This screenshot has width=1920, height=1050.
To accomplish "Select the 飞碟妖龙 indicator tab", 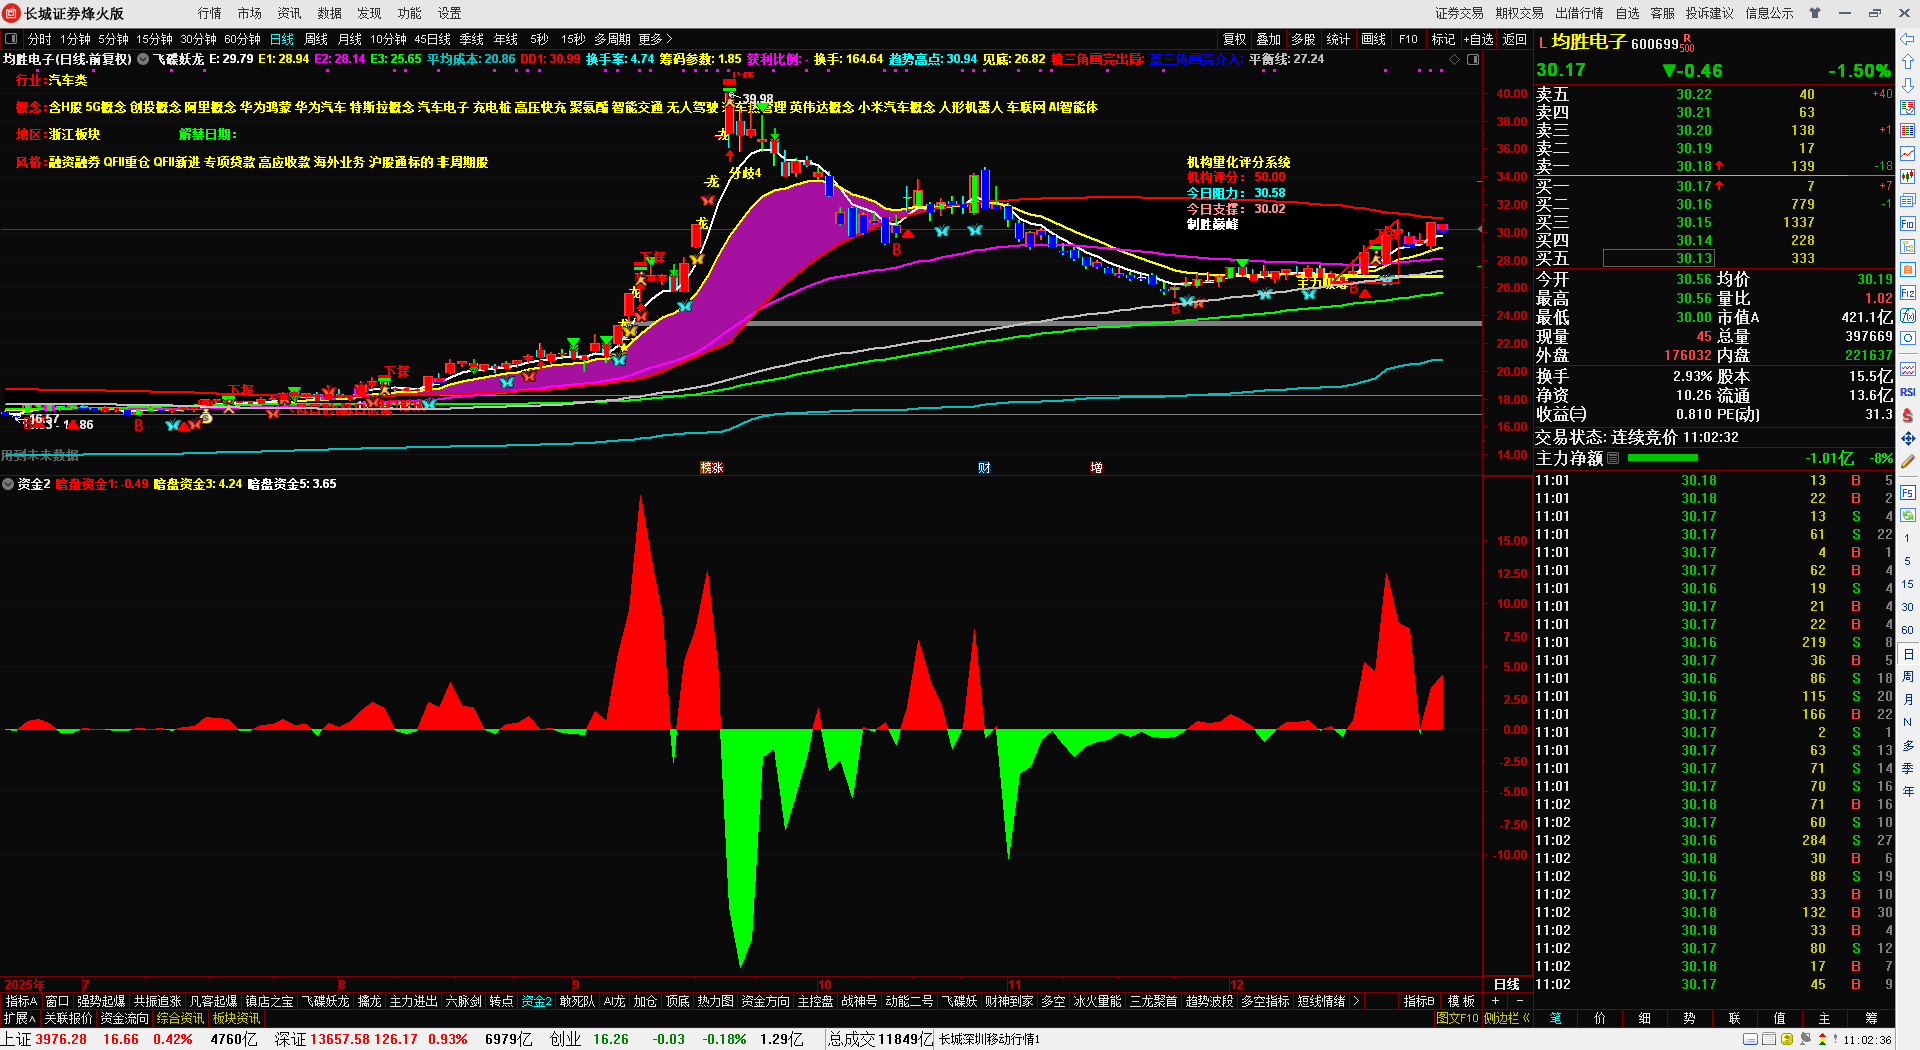I will point(326,1001).
